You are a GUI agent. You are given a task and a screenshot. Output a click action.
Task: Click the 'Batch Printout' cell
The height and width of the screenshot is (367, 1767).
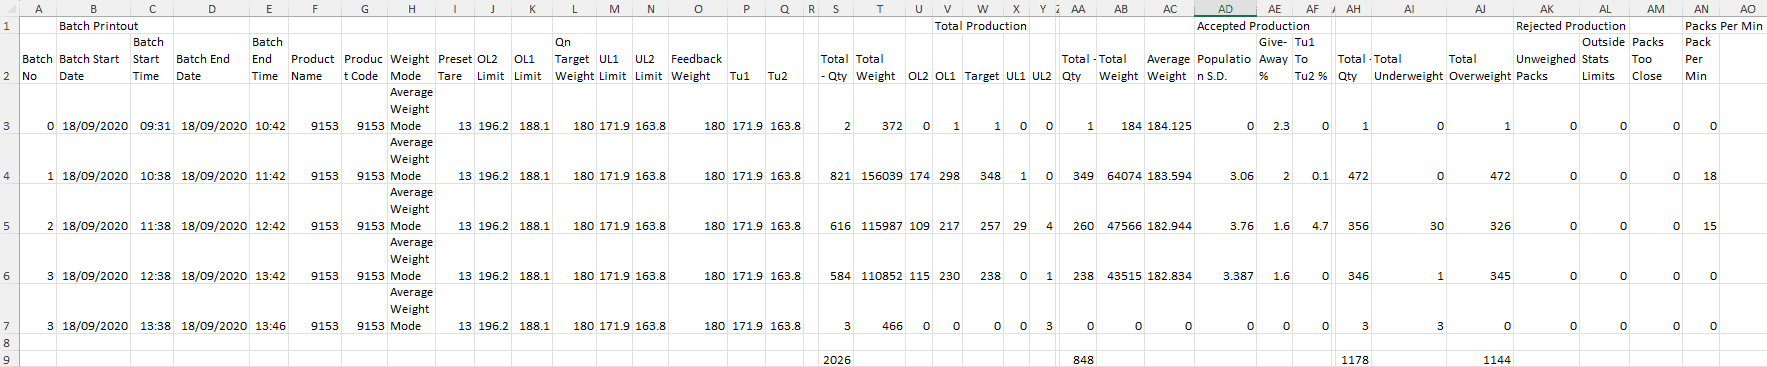click(x=98, y=26)
